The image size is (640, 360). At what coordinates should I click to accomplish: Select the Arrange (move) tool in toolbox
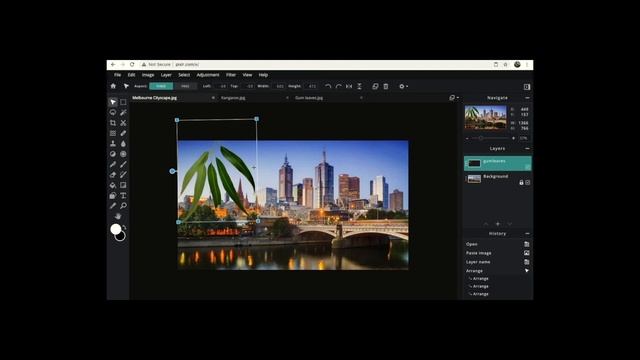coord(113,102)
